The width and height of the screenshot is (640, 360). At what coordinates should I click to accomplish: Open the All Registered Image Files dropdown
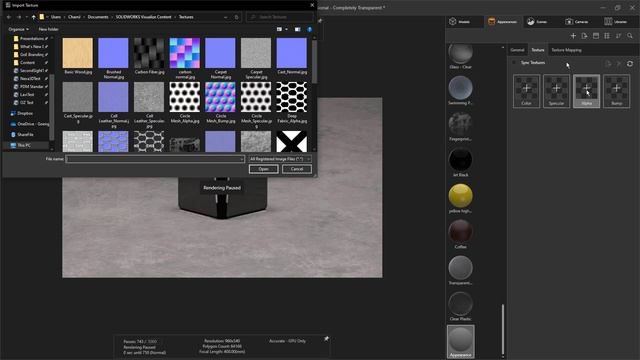280,159
